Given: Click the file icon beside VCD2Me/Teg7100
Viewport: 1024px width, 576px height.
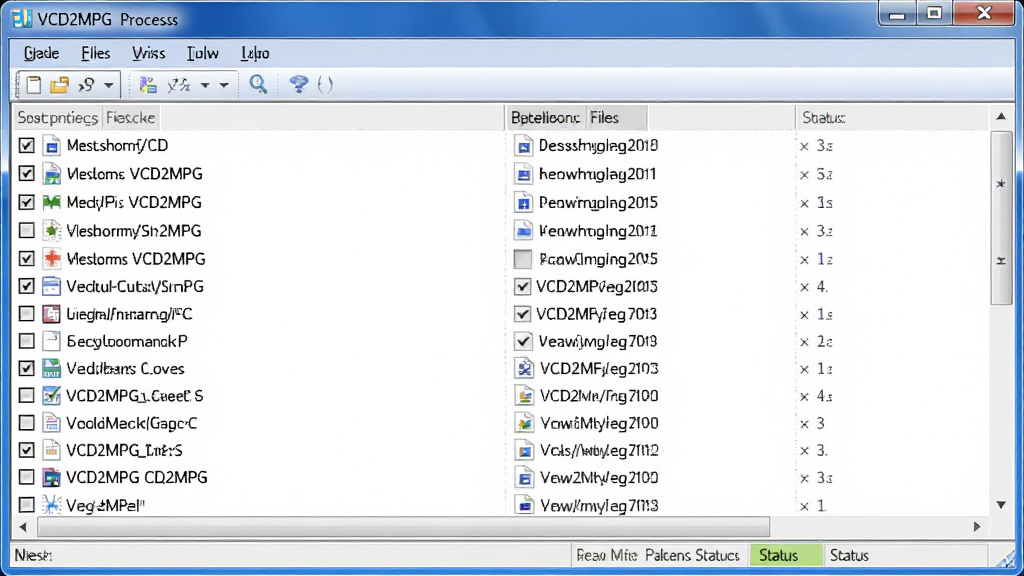Looking at the screenshot, I should pyautogui.click(x=523, y=396).
